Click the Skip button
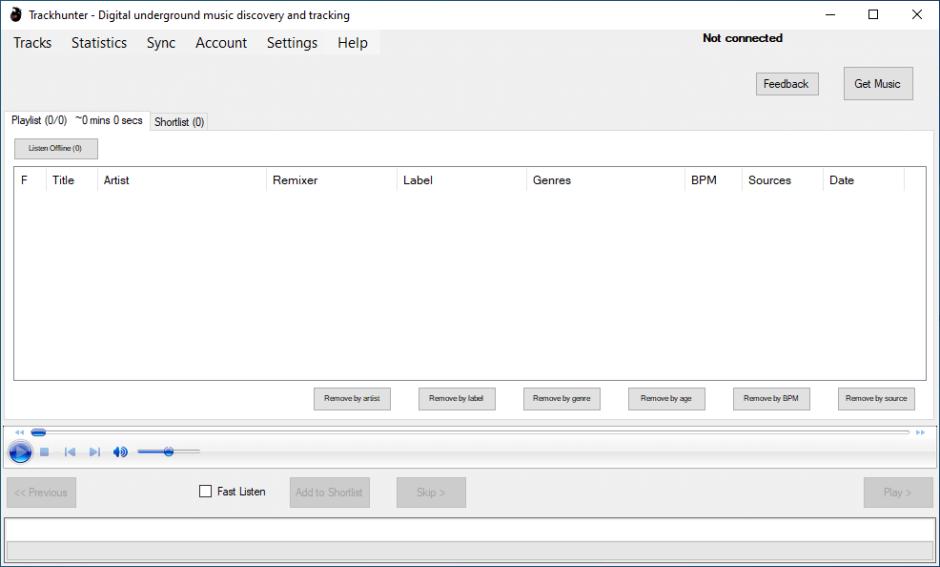The height and width of the screenshot is (567, 940). (x=431, y=493)
